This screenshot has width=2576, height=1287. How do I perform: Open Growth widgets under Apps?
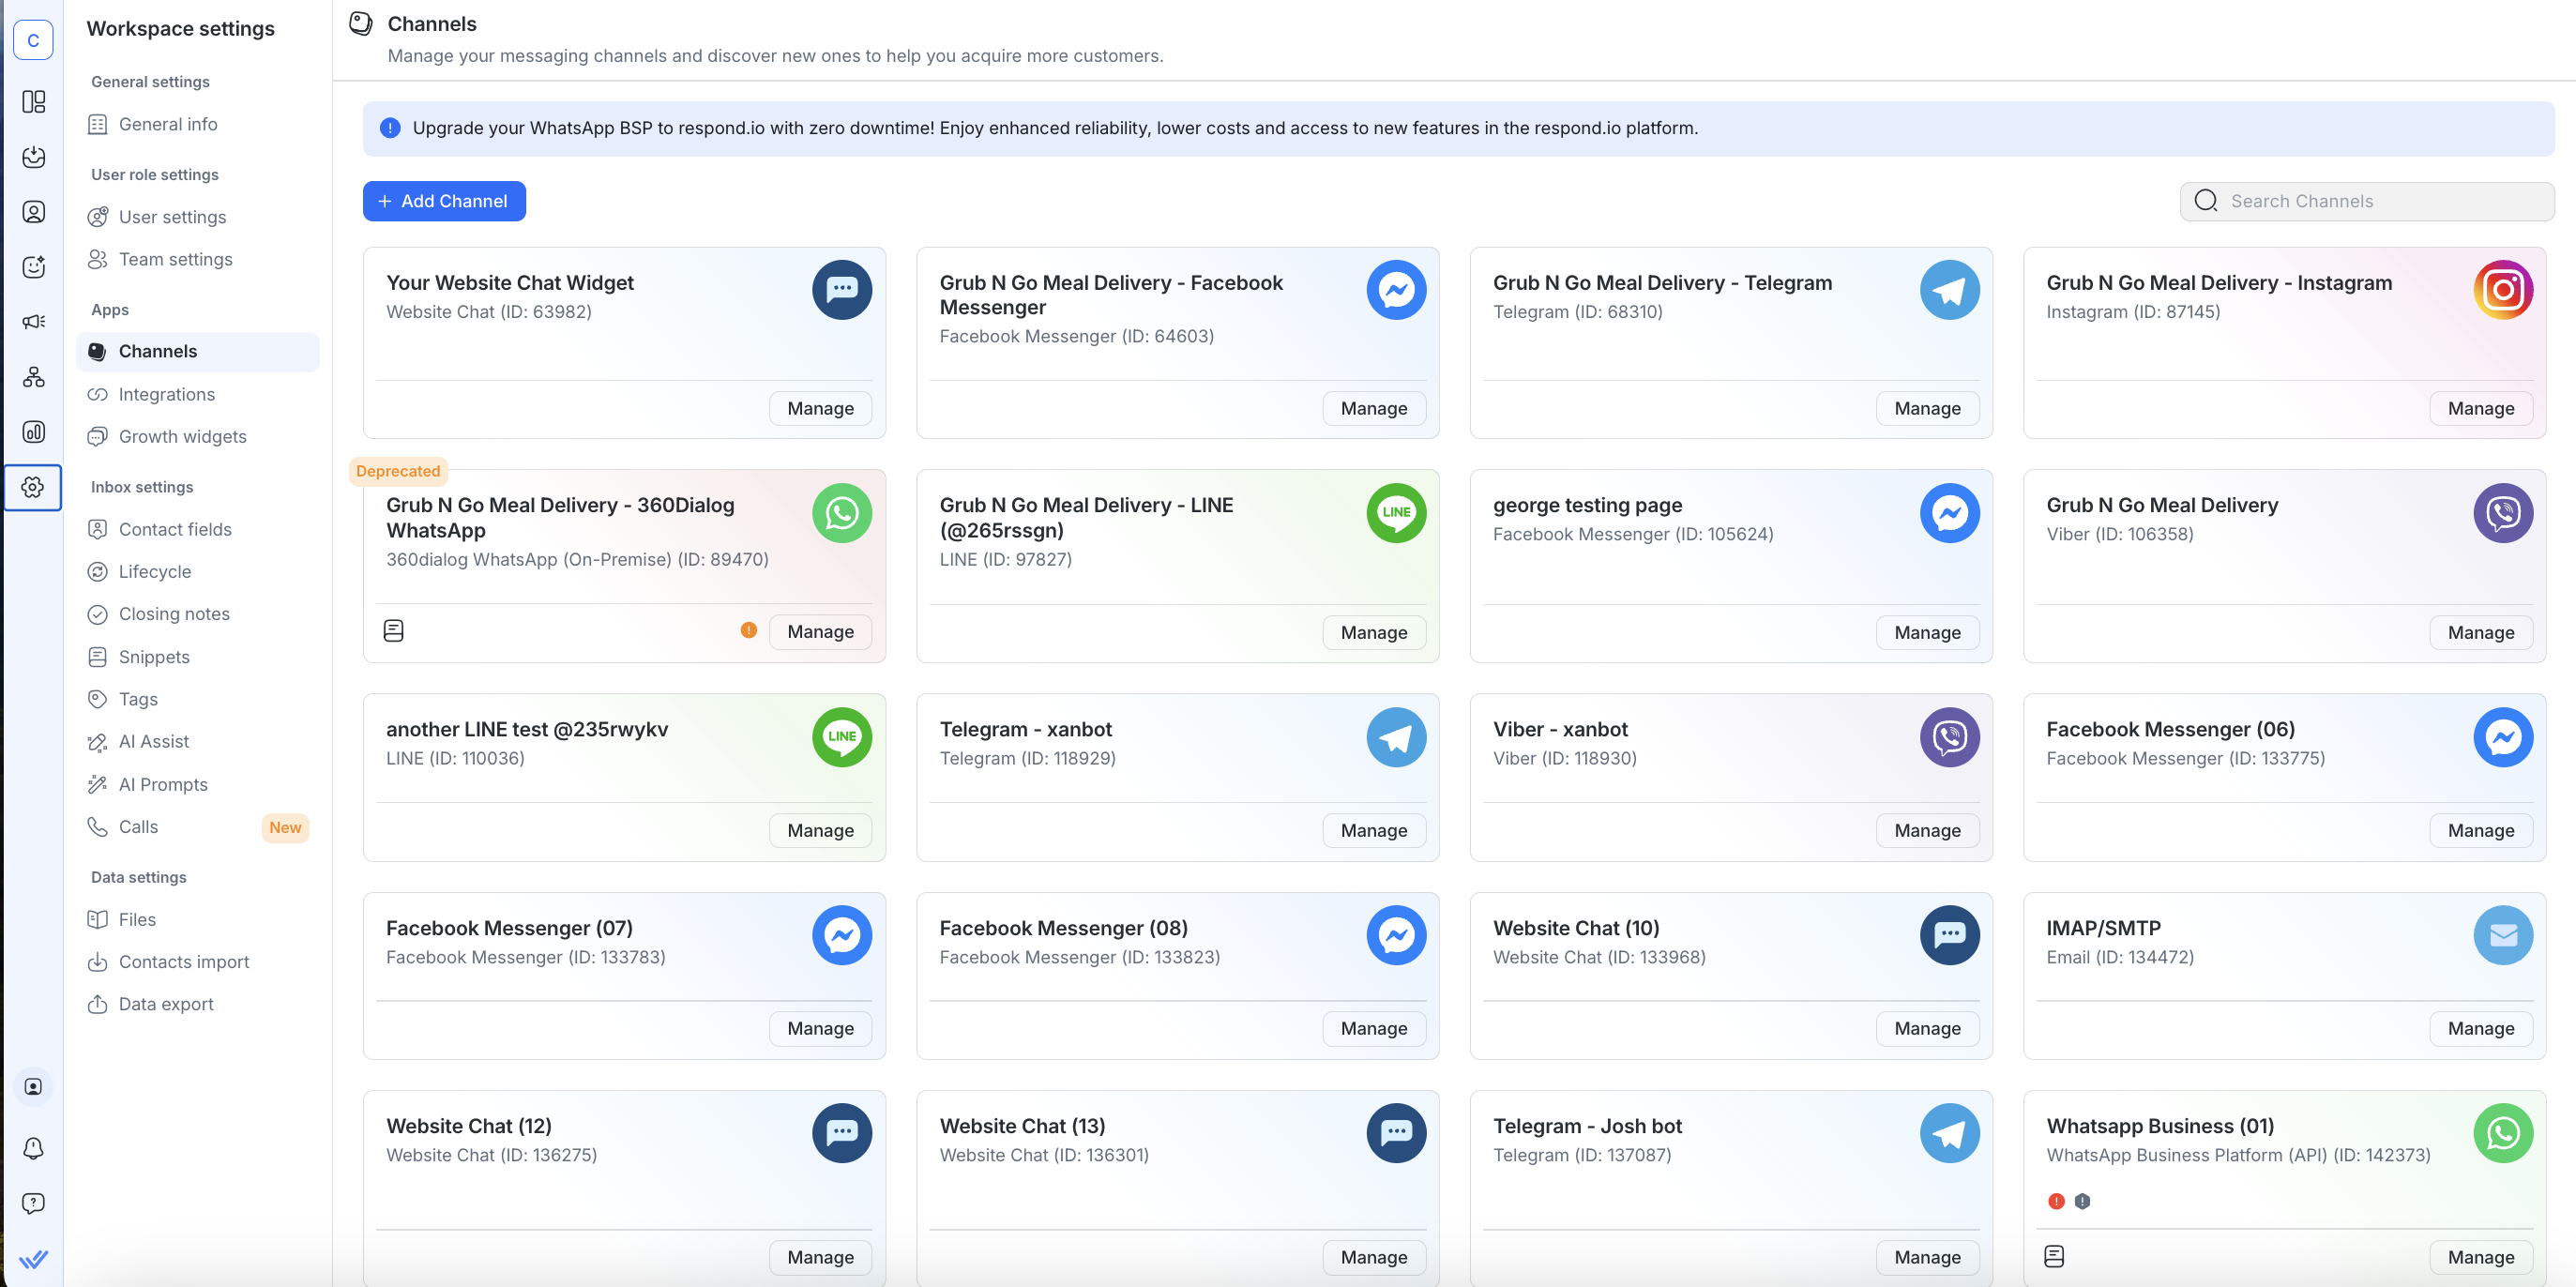[x=182, y=436]
